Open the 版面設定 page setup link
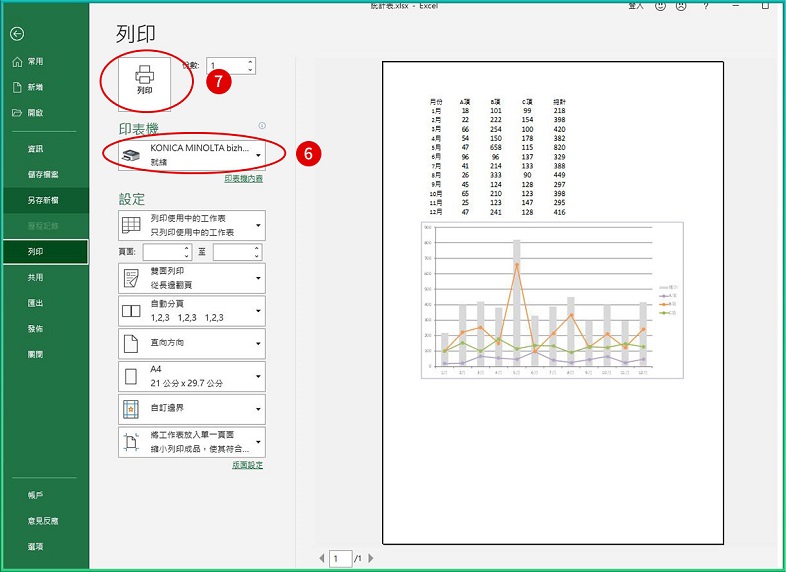 click(247, 465)
